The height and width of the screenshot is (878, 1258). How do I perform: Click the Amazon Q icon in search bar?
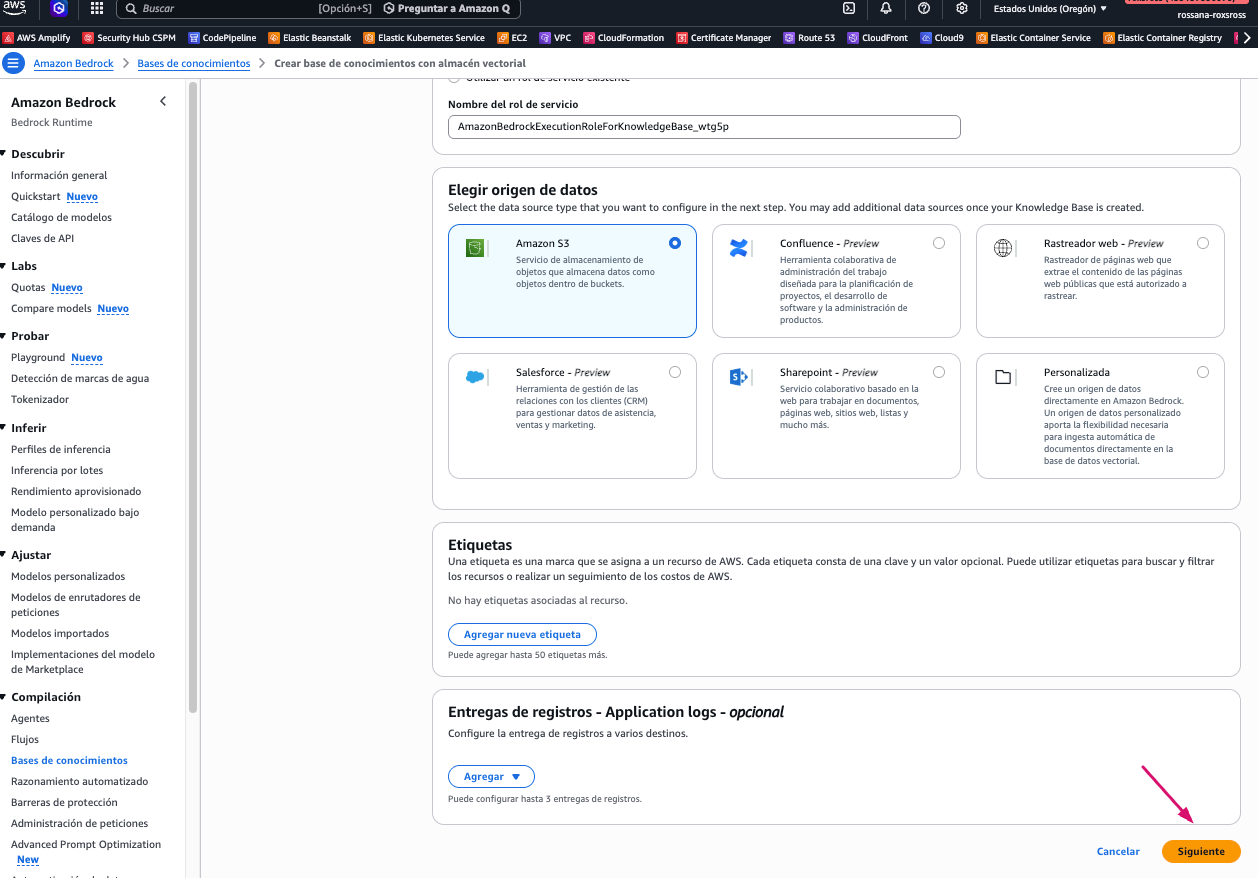pyautogui.click(x=389, y=8)
